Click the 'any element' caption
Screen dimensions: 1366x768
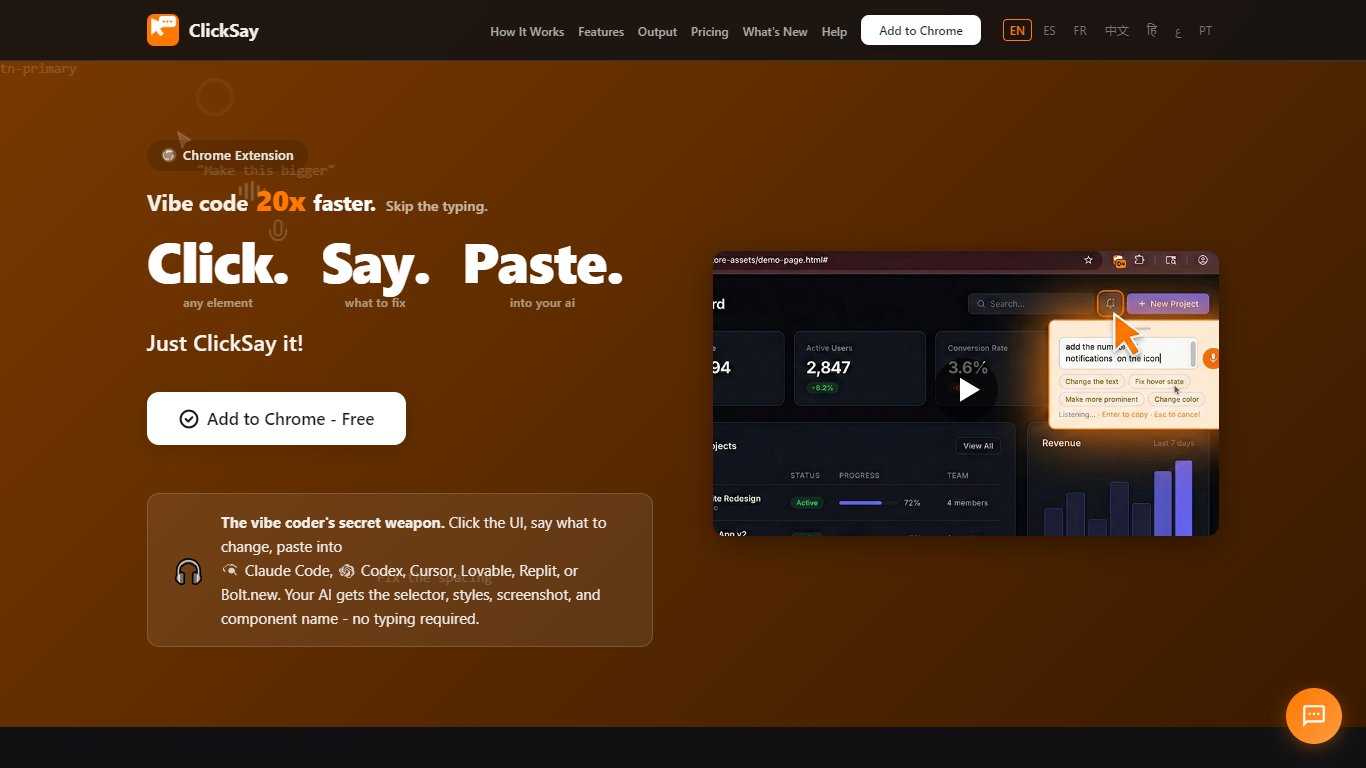click(x=218, y=303)
